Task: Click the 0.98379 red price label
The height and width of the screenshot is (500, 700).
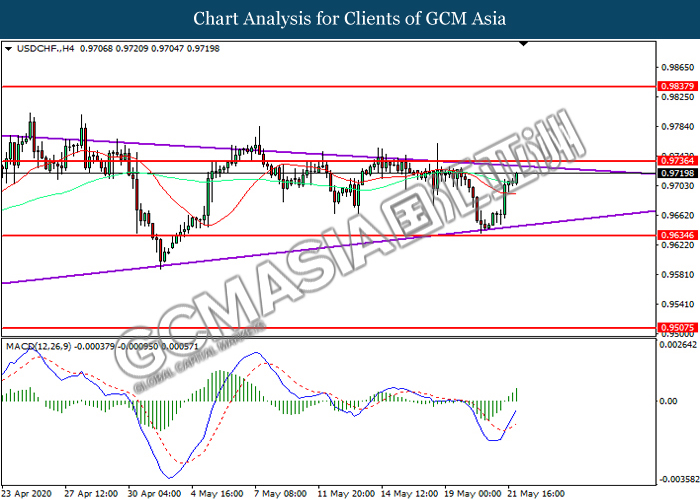Action: coord(677,86)
